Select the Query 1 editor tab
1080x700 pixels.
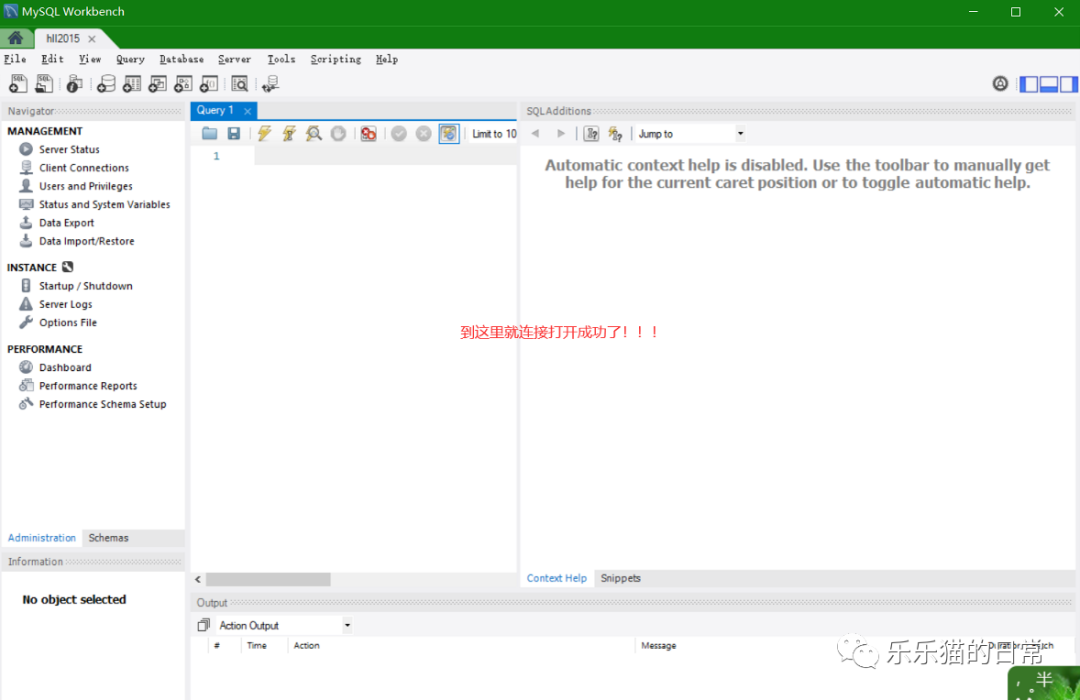click(x=215, y=110)
